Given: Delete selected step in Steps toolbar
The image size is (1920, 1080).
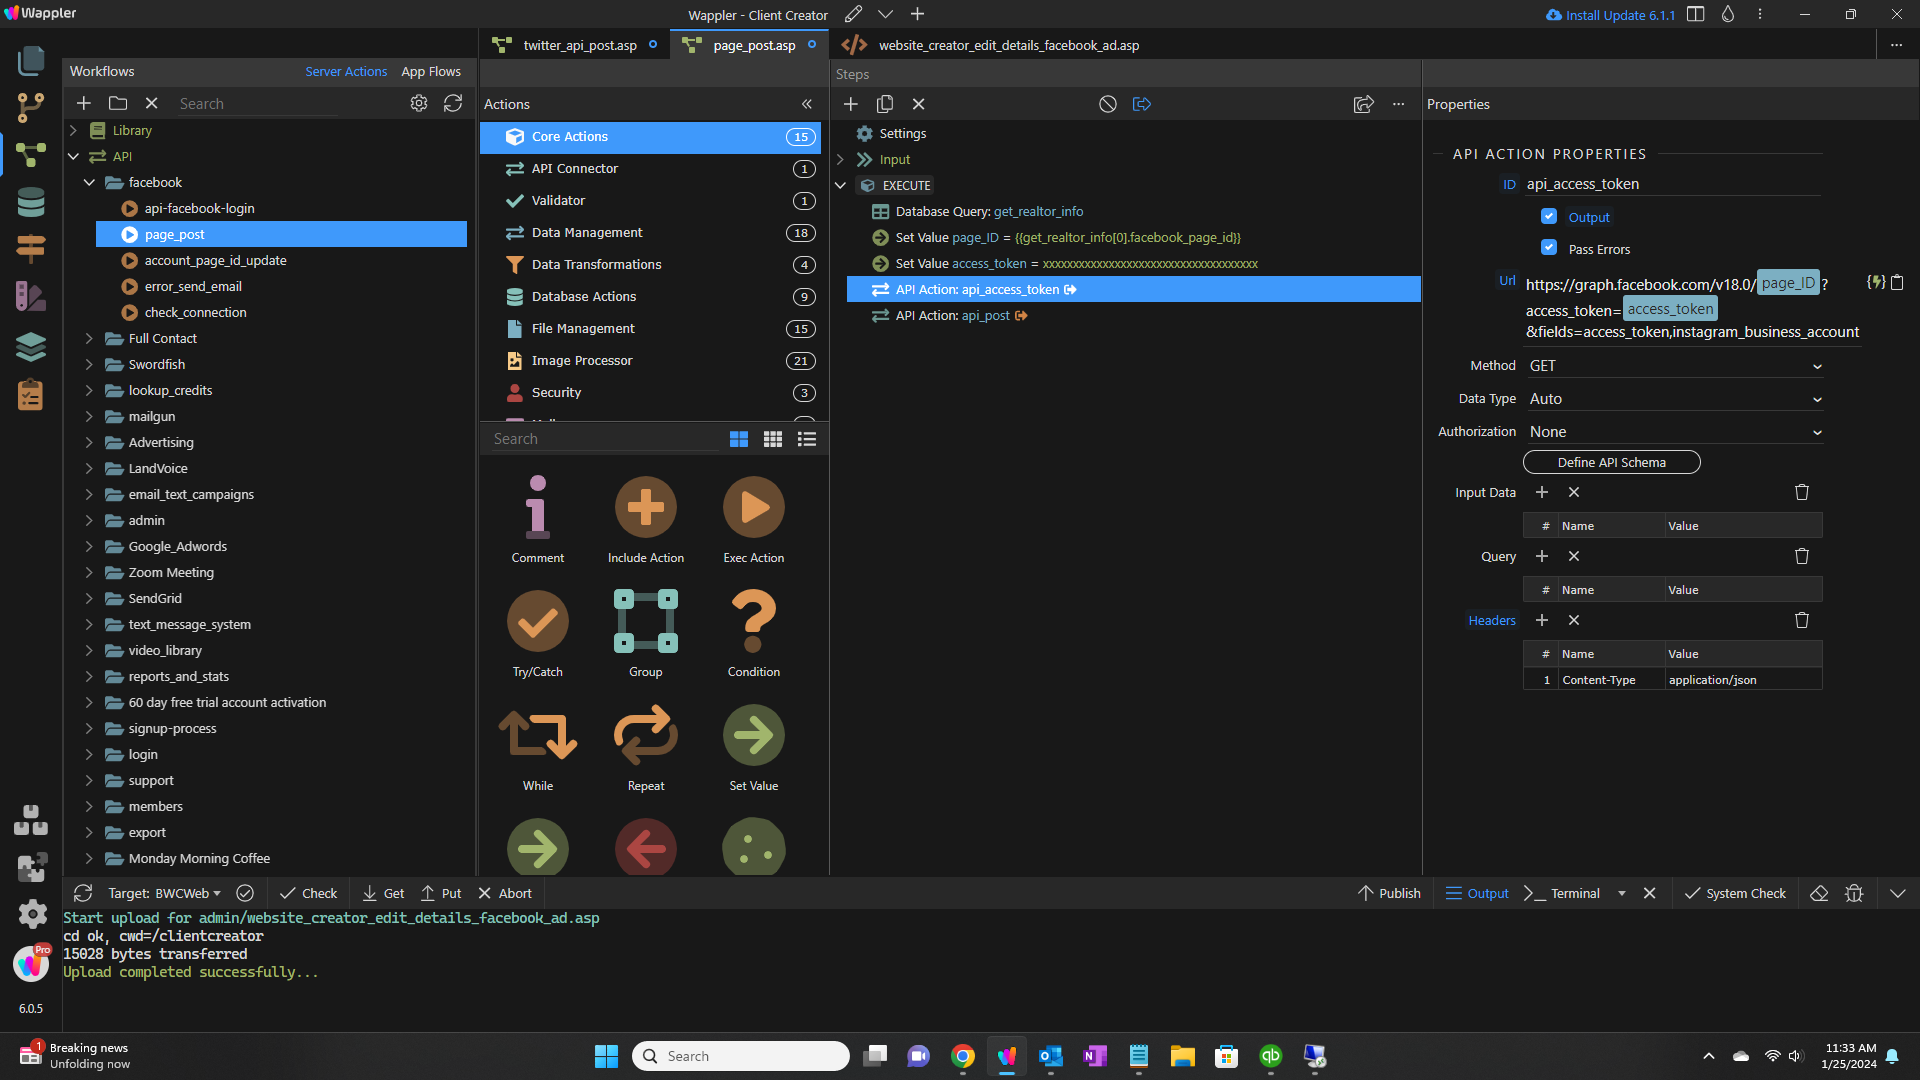Looking at the screenshot, I should point(919,104).
